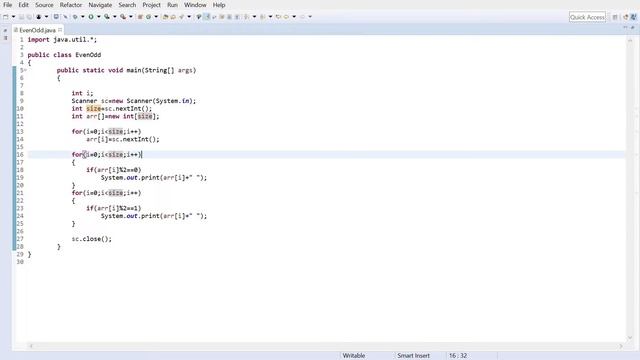This screenshot has width=640, height=360.
Task: Select the EvenOdd.java editor tab
Action: [37, 30]
